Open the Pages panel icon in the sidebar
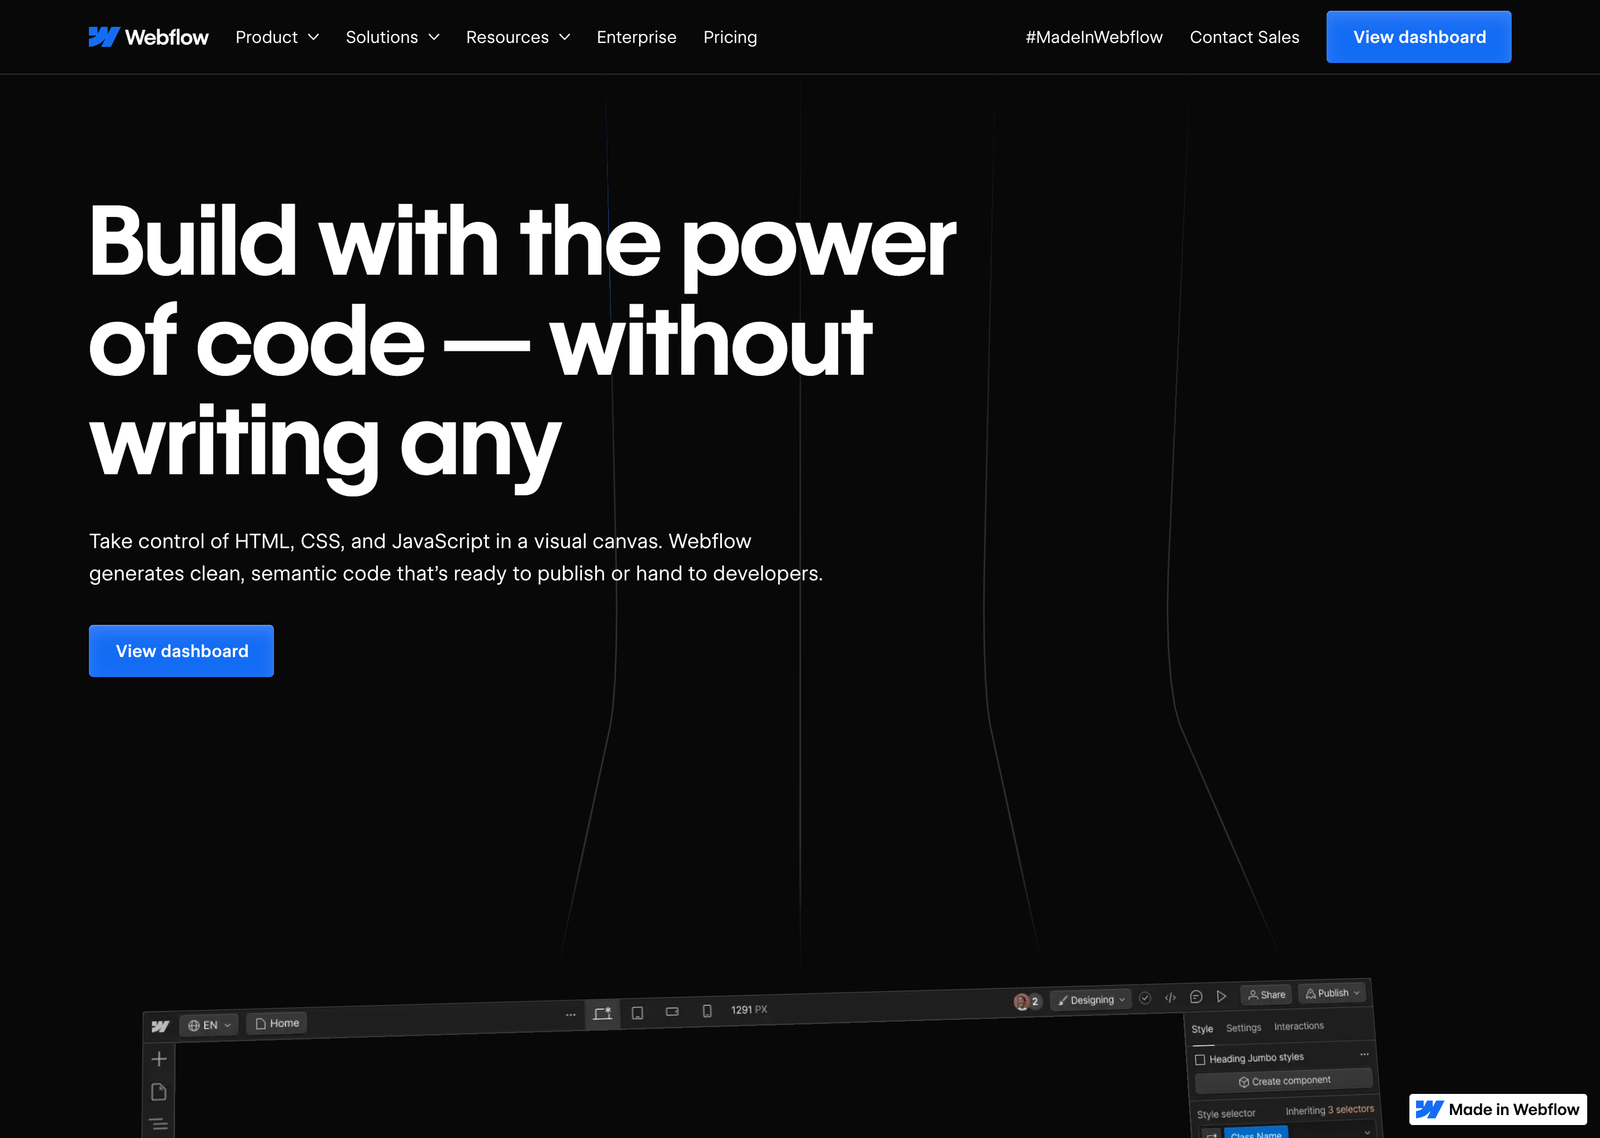This screenshot has height=1138, width=1600. [158, 1092]
